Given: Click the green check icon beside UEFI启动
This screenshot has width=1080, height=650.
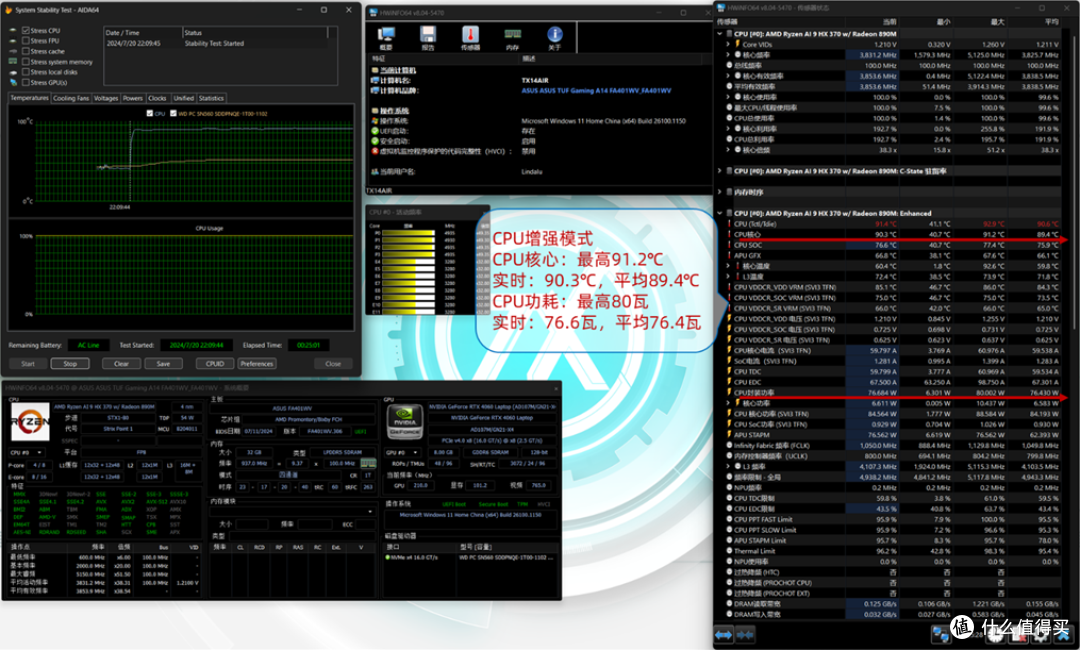Looking at the screenshot, I should coord(375,131).
